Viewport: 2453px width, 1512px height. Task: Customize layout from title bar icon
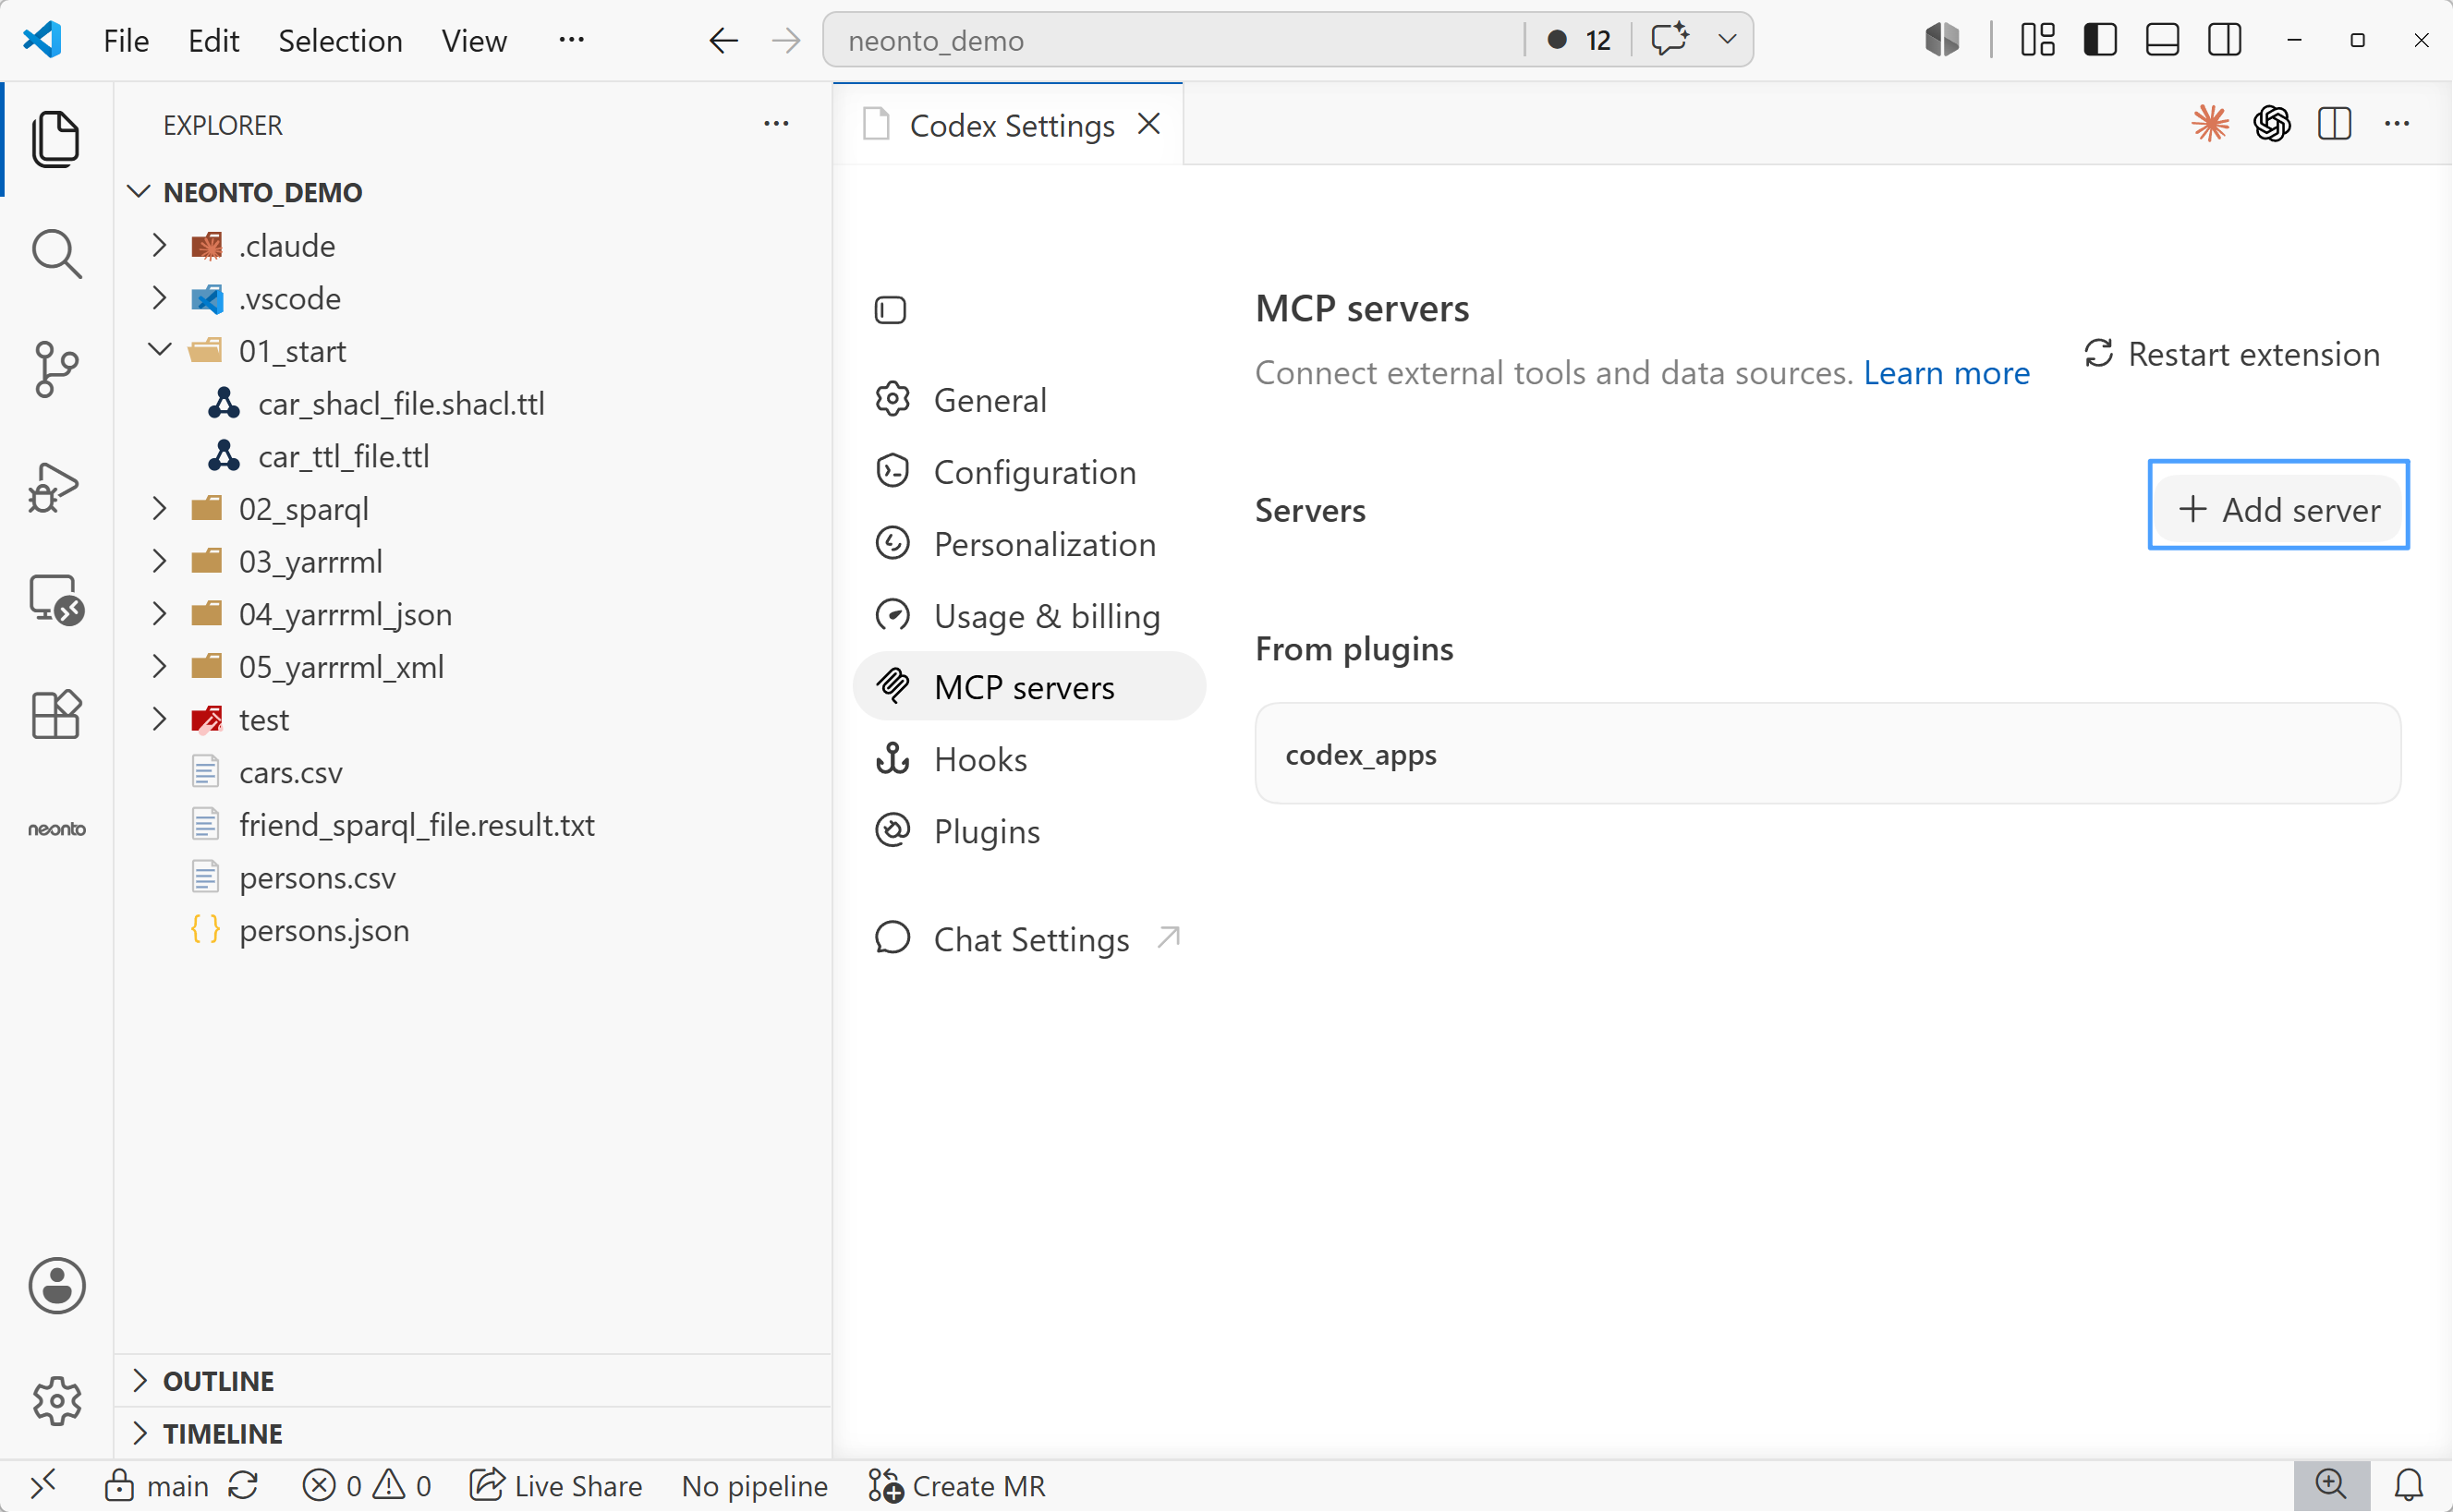pyautogui.click(x=2037, y=40)
